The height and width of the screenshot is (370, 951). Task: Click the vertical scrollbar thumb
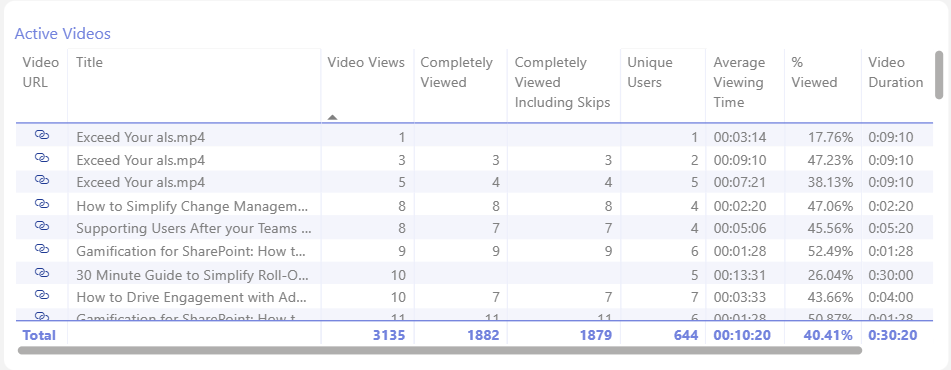pyautogui.click(x=939, y=75)
